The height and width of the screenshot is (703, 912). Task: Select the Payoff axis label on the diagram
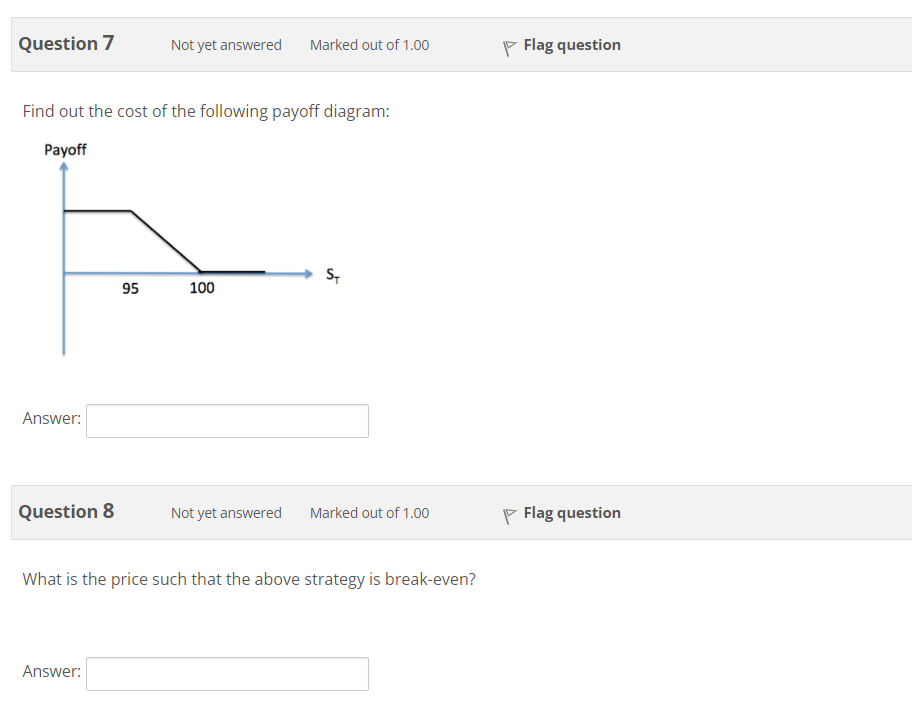click(64, 149)
